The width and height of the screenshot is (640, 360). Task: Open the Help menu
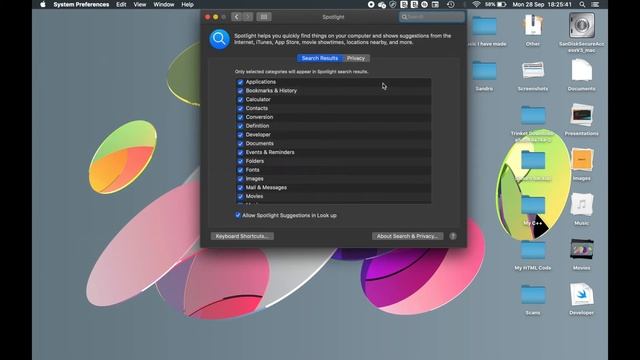pyautogui.click(x=187, y=4)
